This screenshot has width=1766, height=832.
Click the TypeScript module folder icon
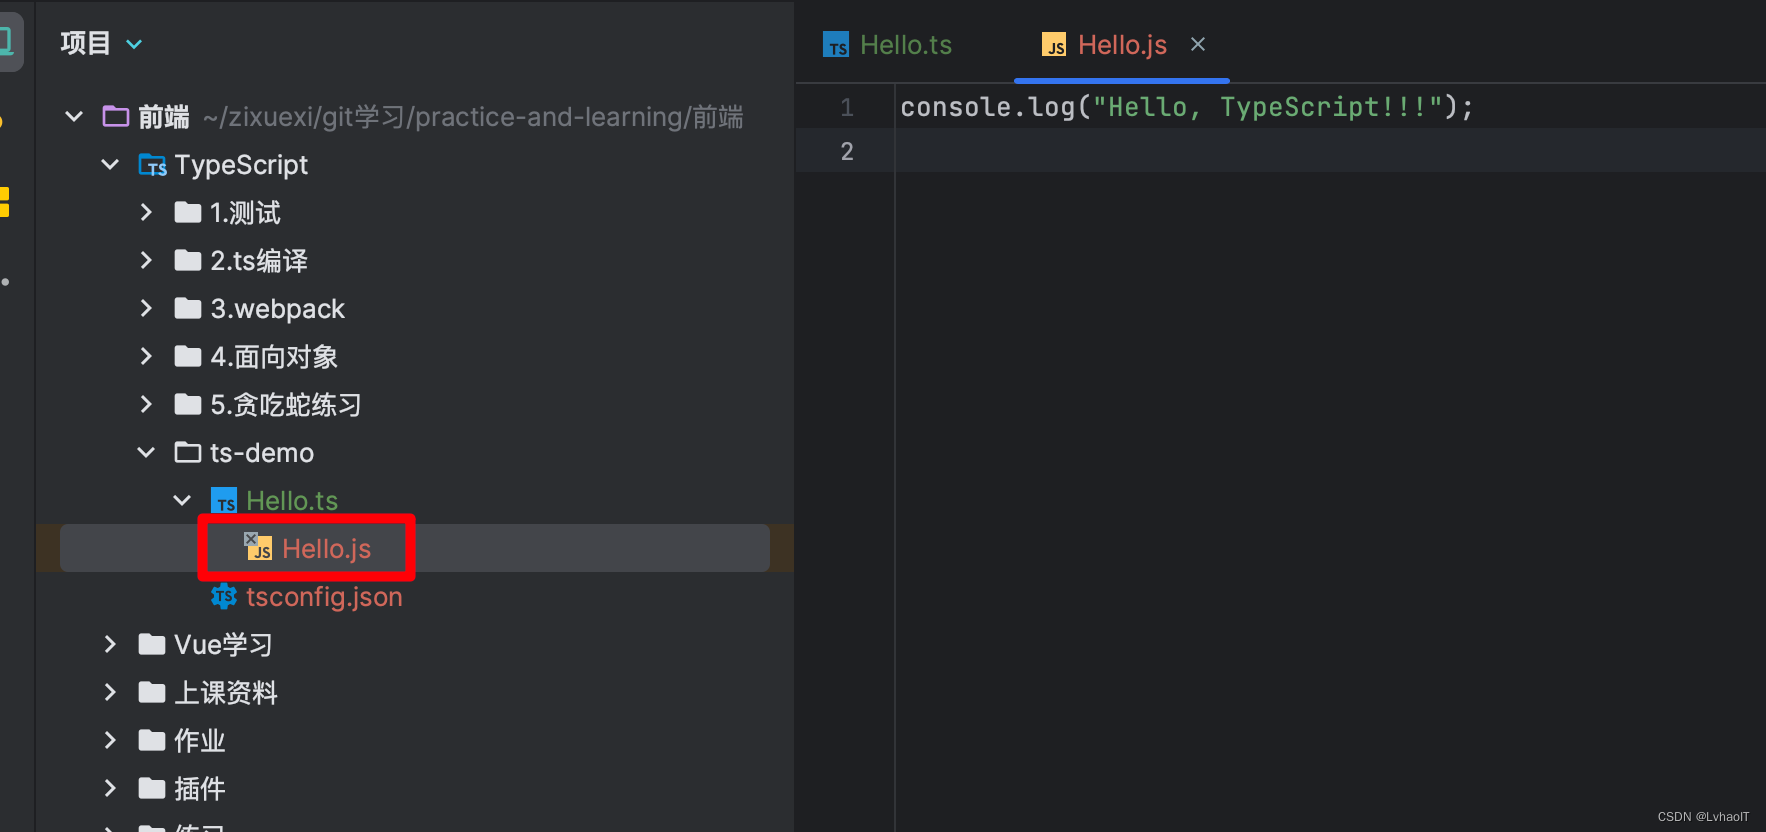click(x=152, y=164)
